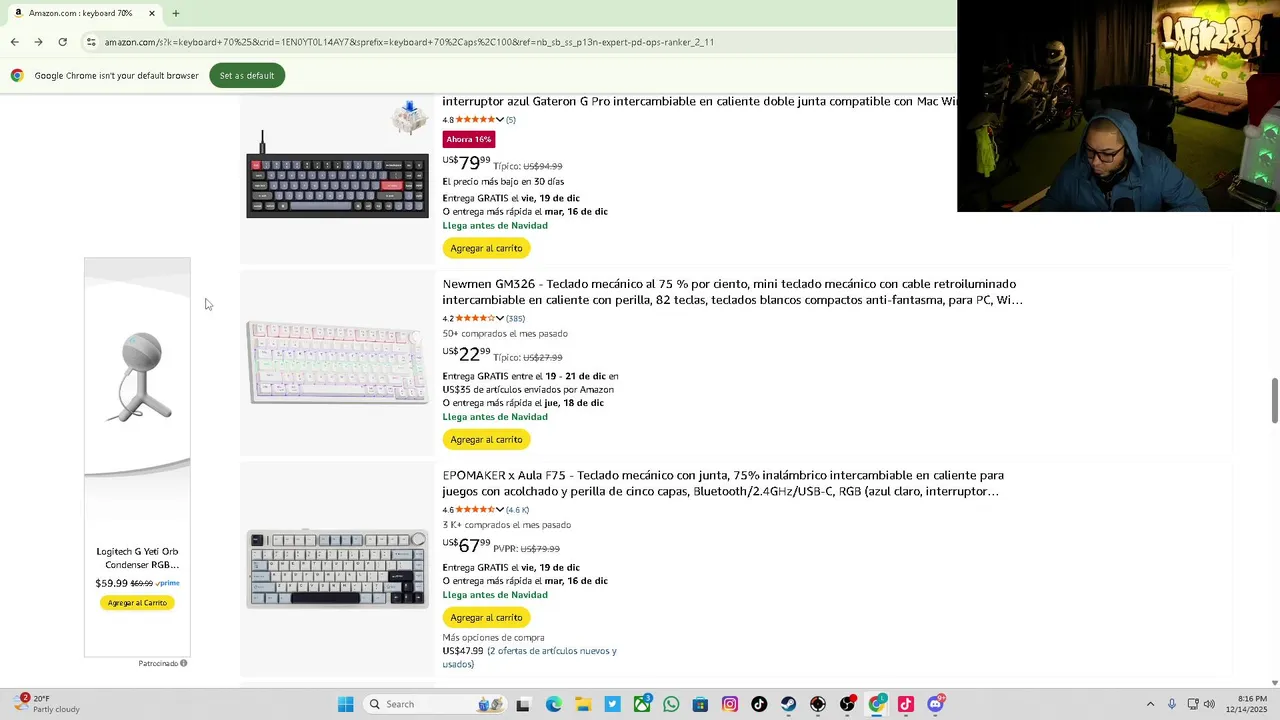Screen dimensions: 1280x720
Task: Open Instagram from the taskbar
Action: pyautogui.click(x=730, y=704)
